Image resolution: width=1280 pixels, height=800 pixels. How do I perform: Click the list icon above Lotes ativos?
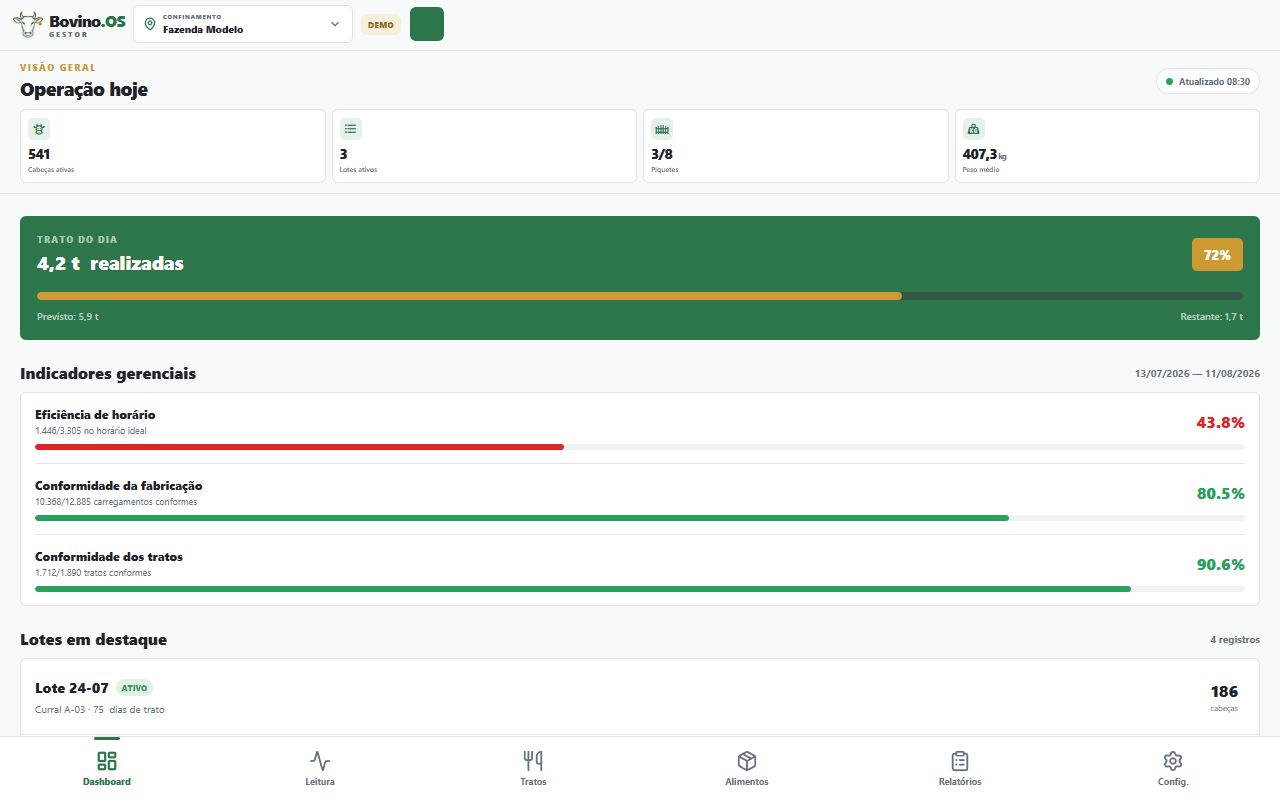pyautogui.click(x=351, y=128)
